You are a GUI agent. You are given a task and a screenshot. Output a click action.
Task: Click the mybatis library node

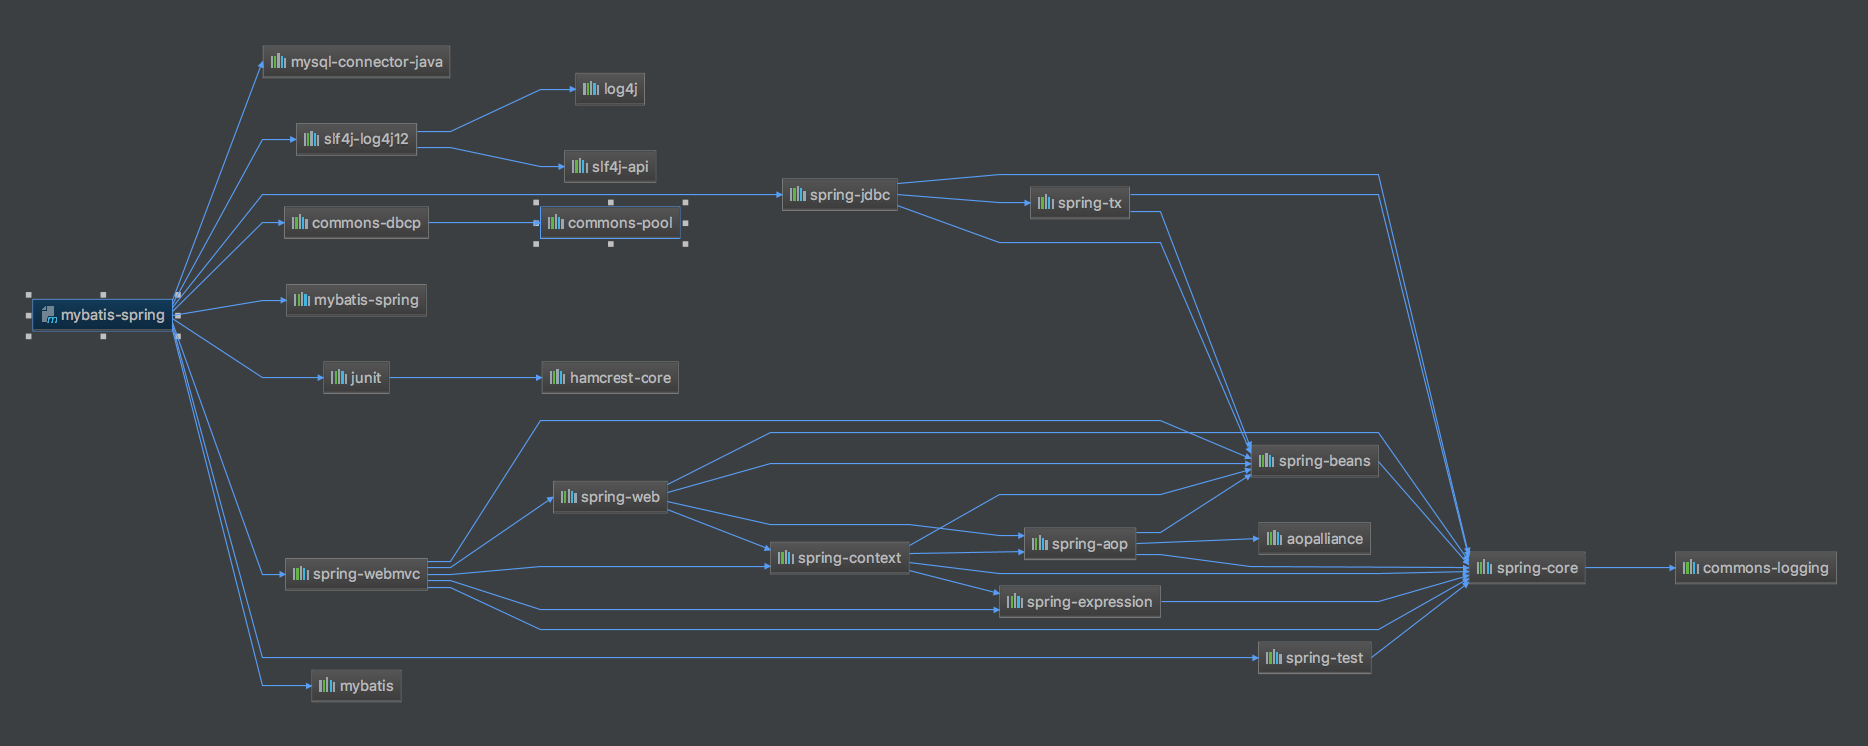click(356, 686)
